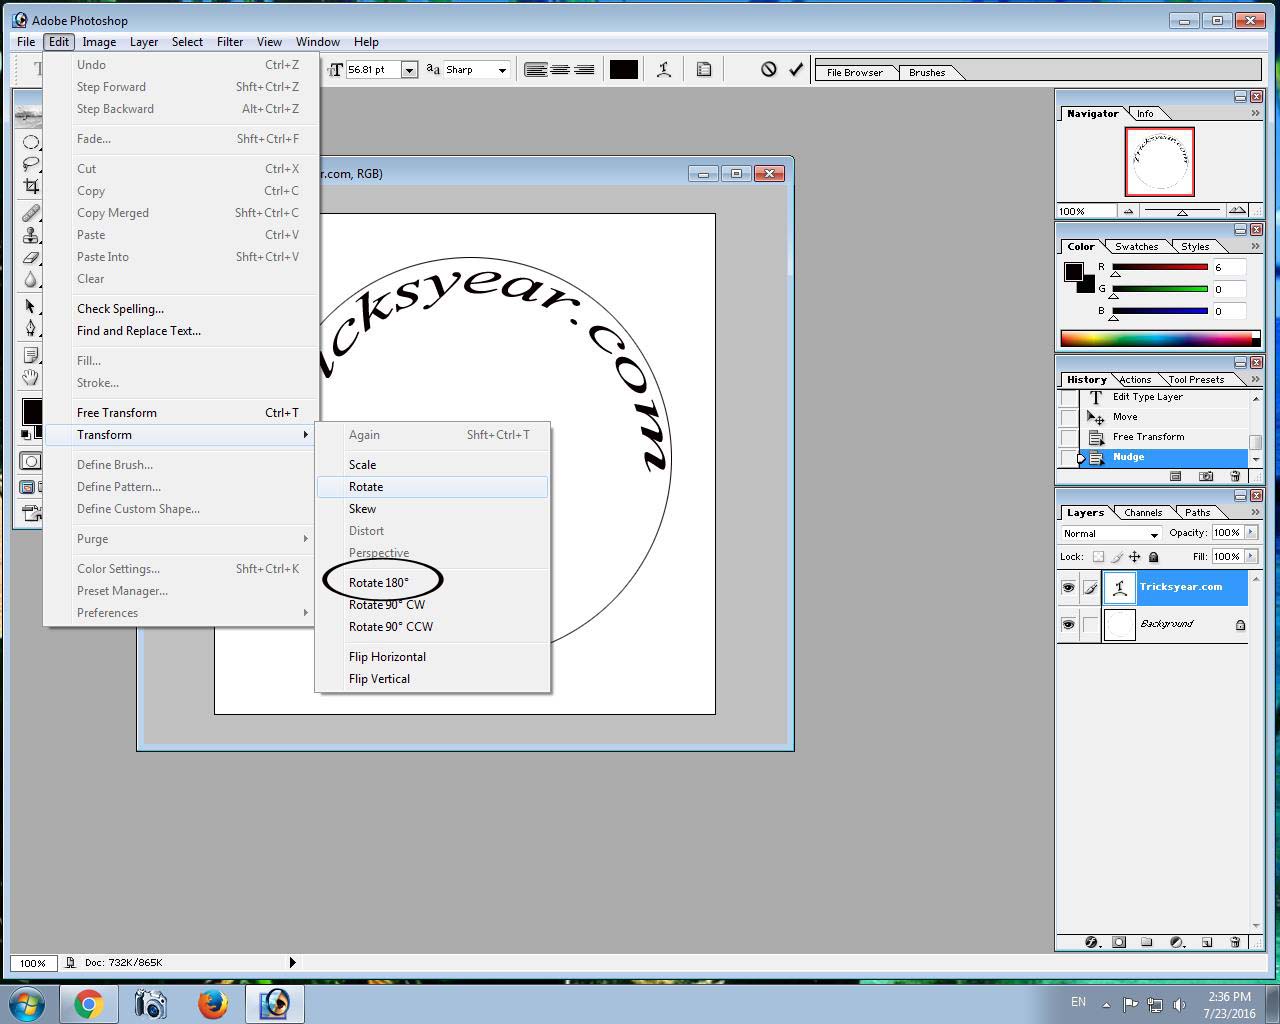Open the Sharp anti-aliasing dropdown
Screen dimensions: 1280x1024
502,69
